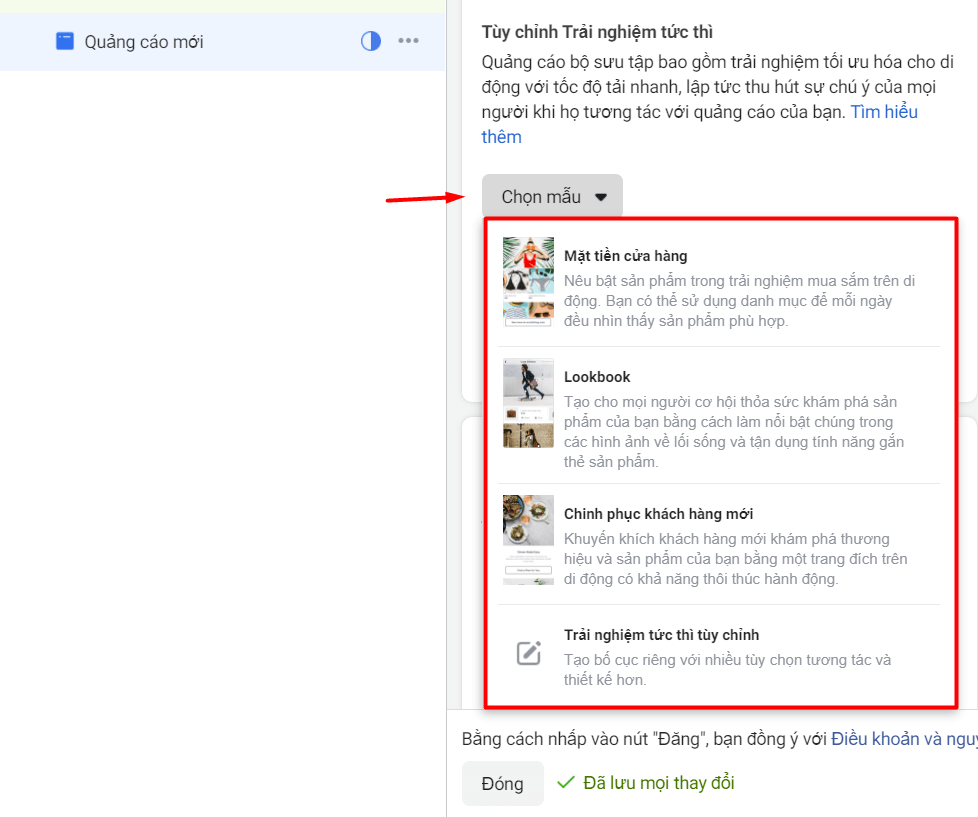Pick the Chinh phục khách hàng mới title
This screenshot has height=817, width=978.
(658, 514)
